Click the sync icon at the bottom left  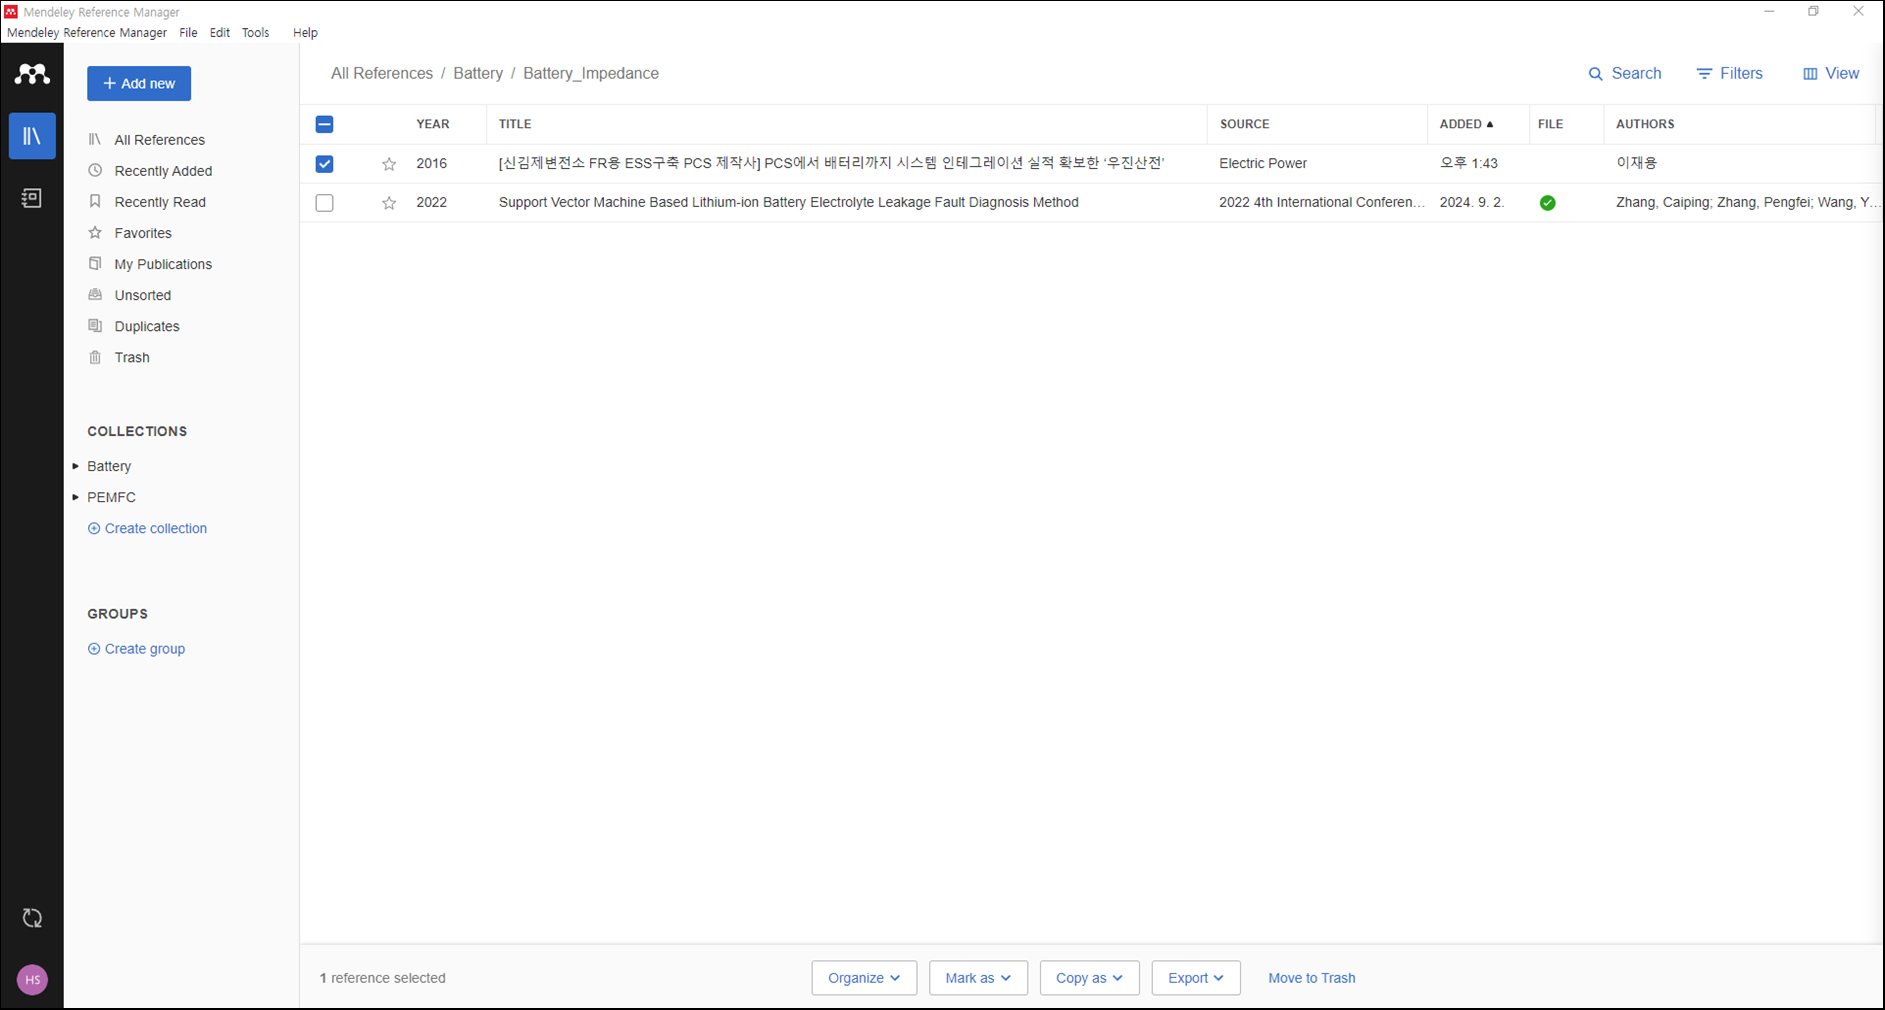[32, 918]
